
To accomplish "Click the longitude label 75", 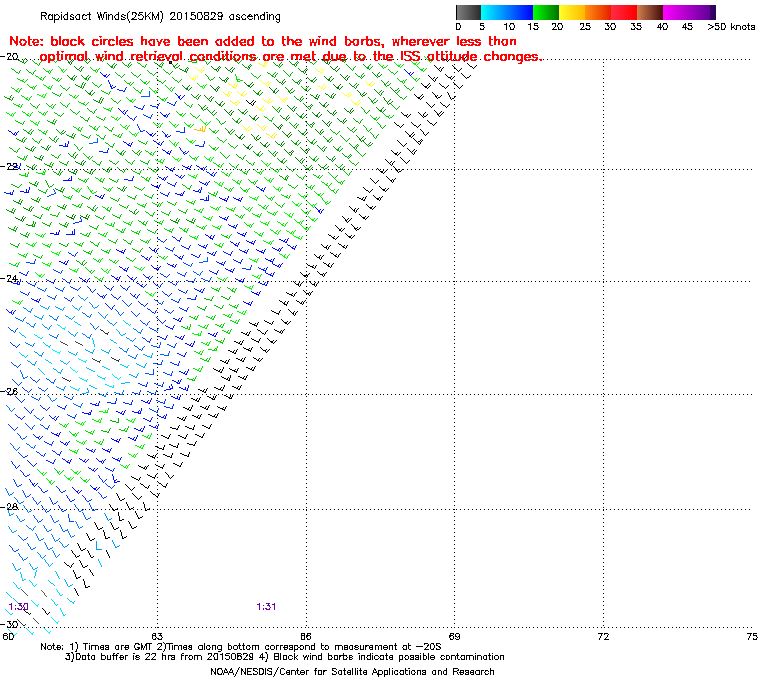I will [x=752, y=636].
